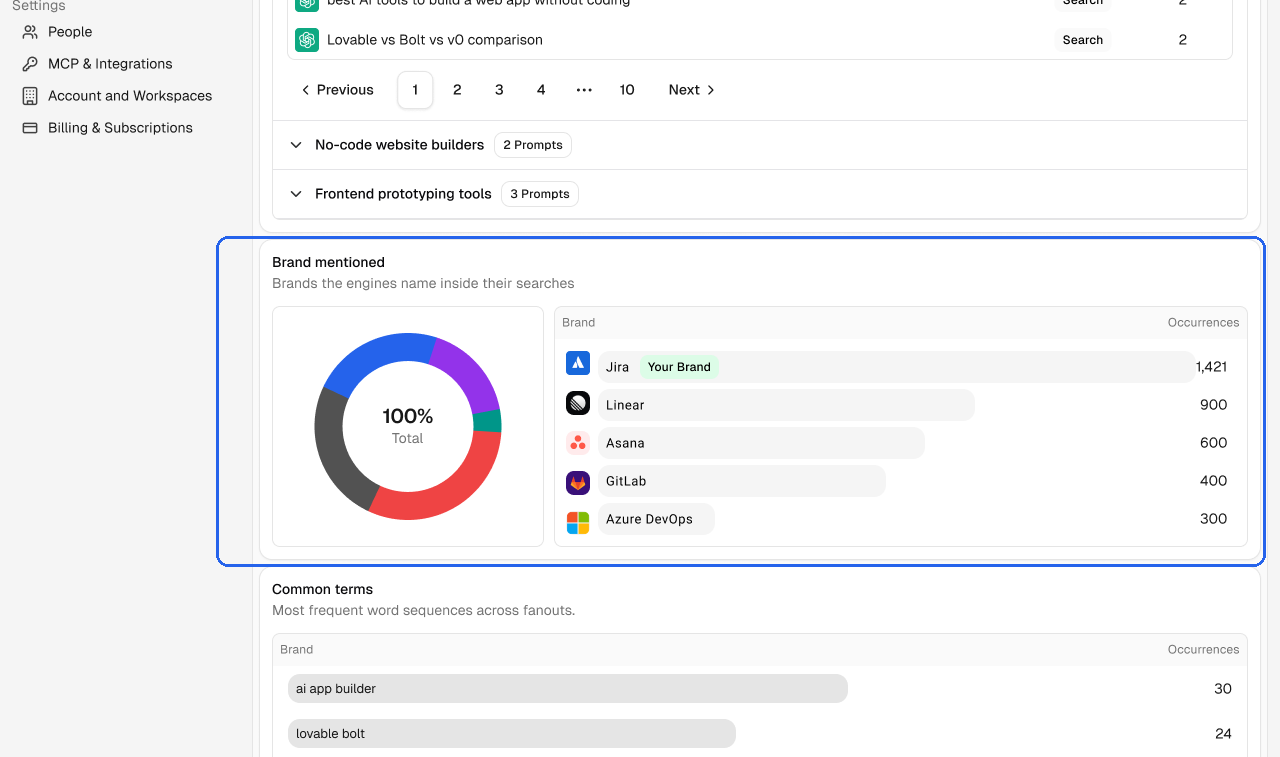
Task: Click the GitLab brand row bar
Action: point(742,481)
